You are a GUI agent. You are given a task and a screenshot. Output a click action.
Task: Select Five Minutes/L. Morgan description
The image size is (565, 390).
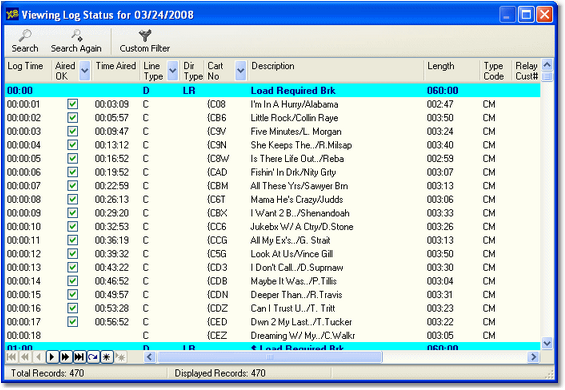pyautogui.click(x=296, y=132)
